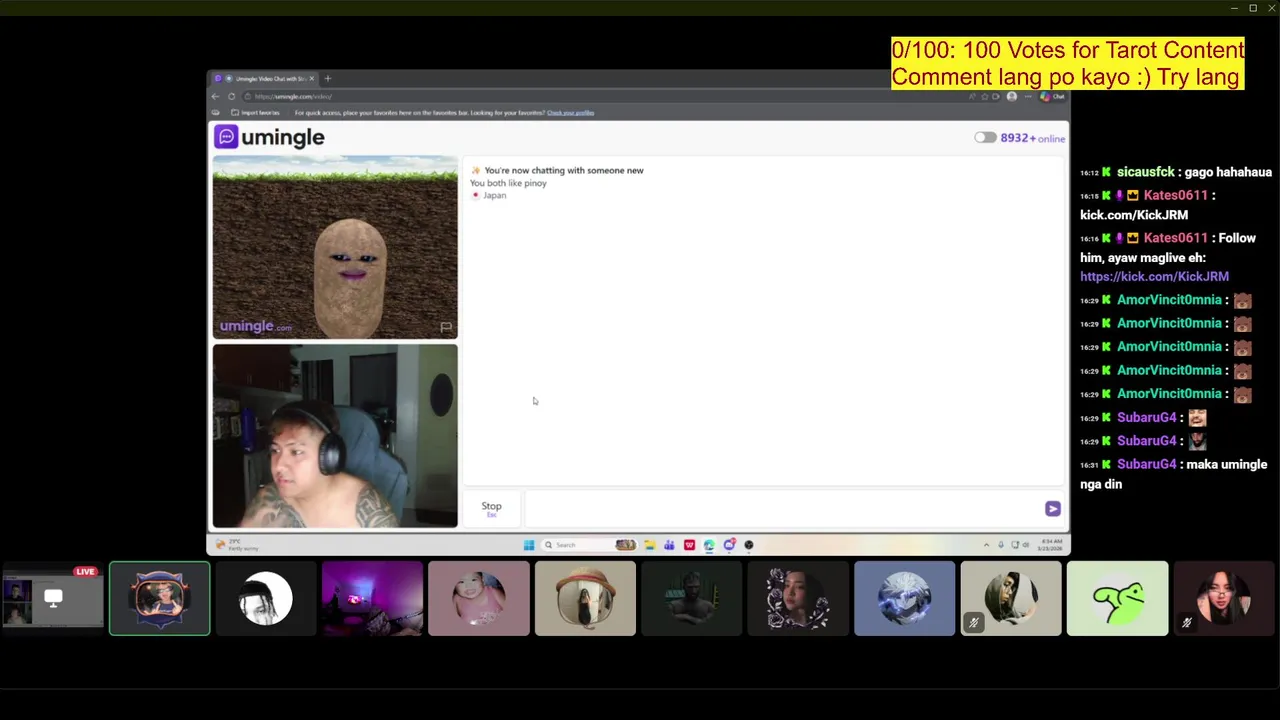
Task: Click the SubaruG4 'maka umingle nga din' message
Action: [1173, 474]
